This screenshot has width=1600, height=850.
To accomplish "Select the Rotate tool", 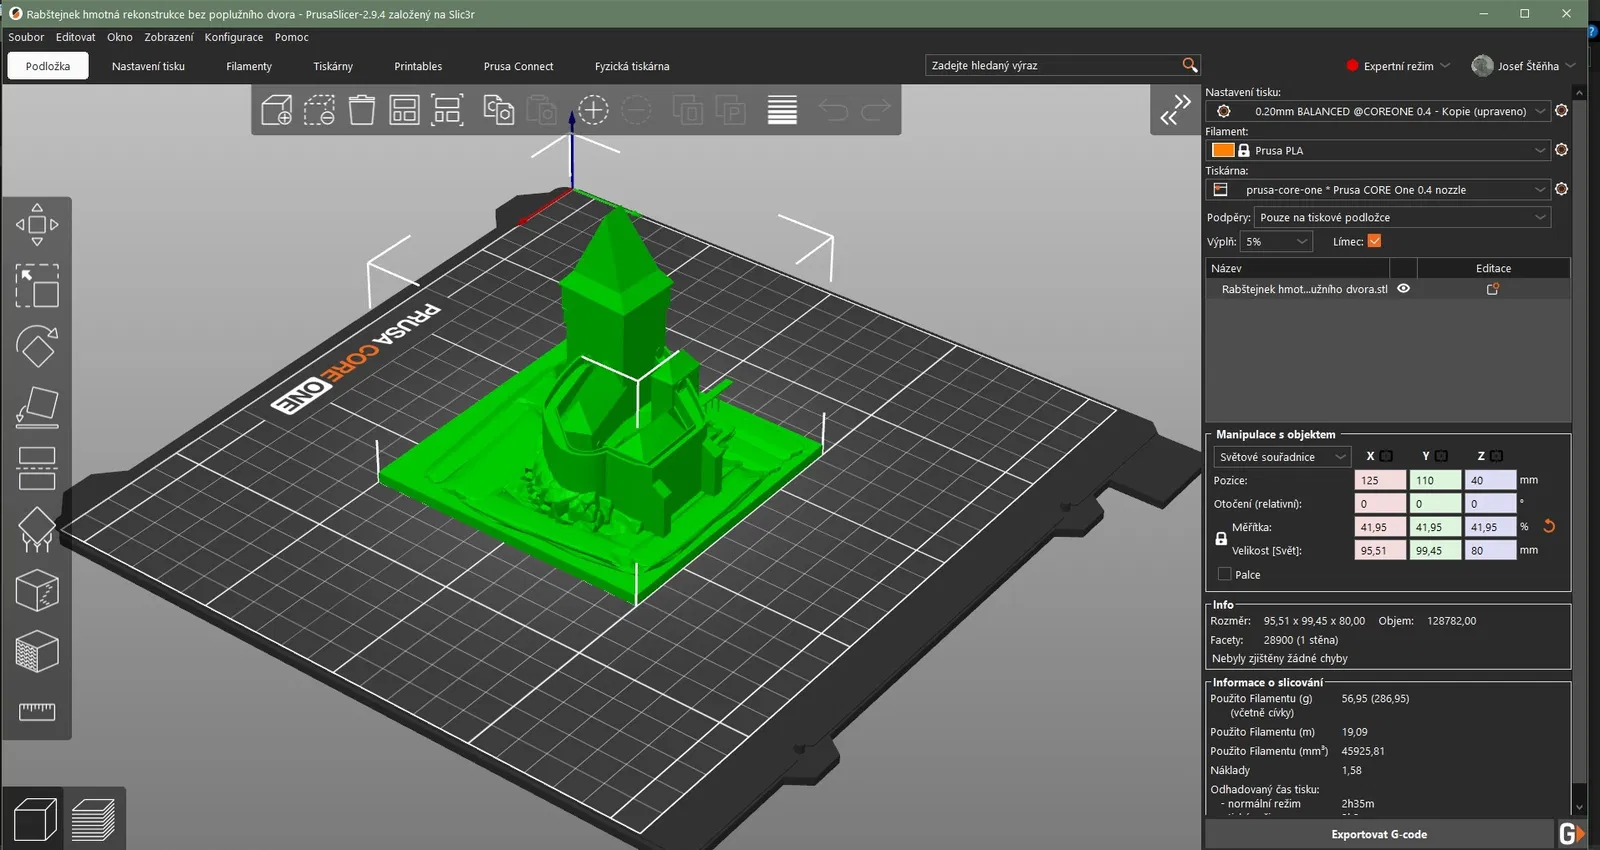I will (x=37, y=347).
